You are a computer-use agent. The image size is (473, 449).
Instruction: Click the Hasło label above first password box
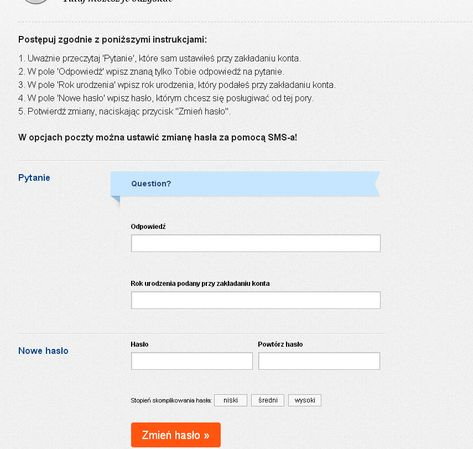[x=139, y=344]
